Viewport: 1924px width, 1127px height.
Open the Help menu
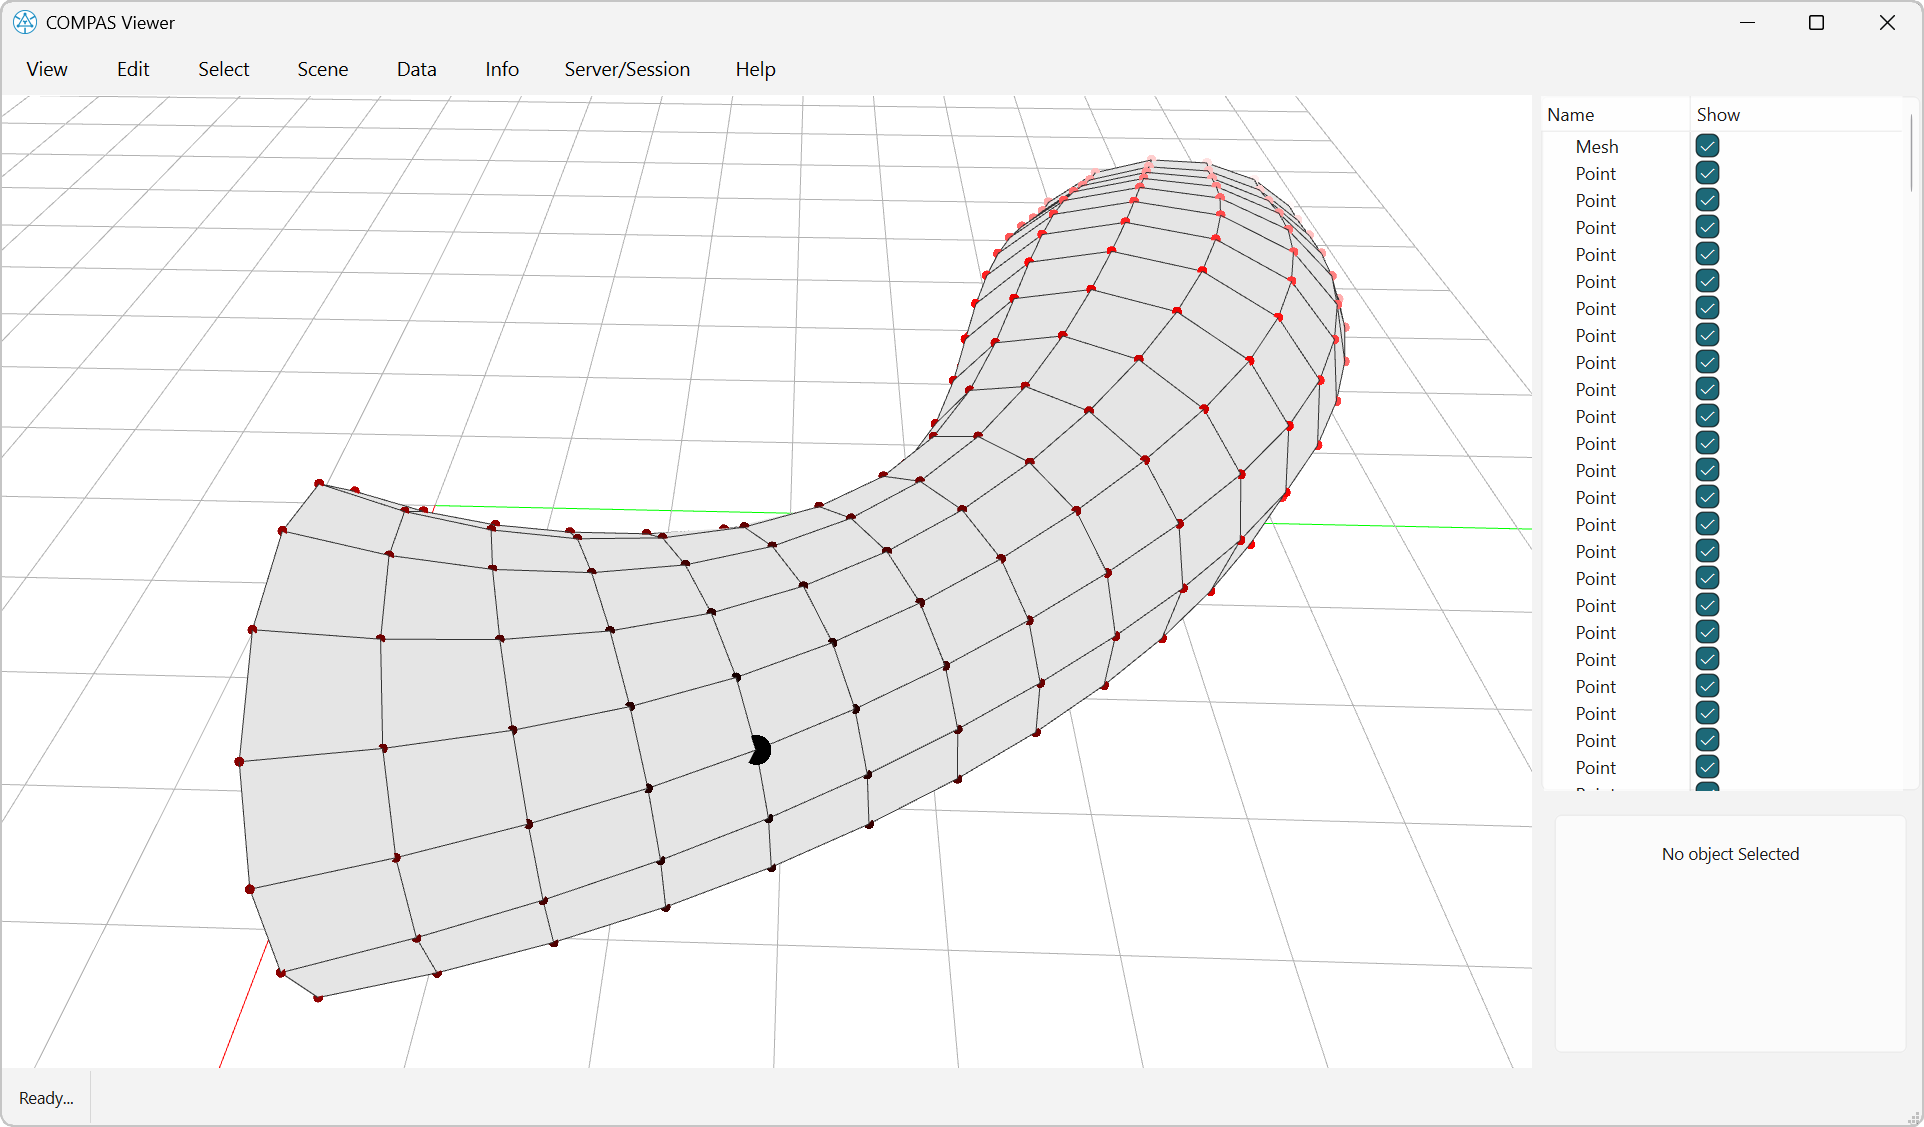tap(755, 69)
